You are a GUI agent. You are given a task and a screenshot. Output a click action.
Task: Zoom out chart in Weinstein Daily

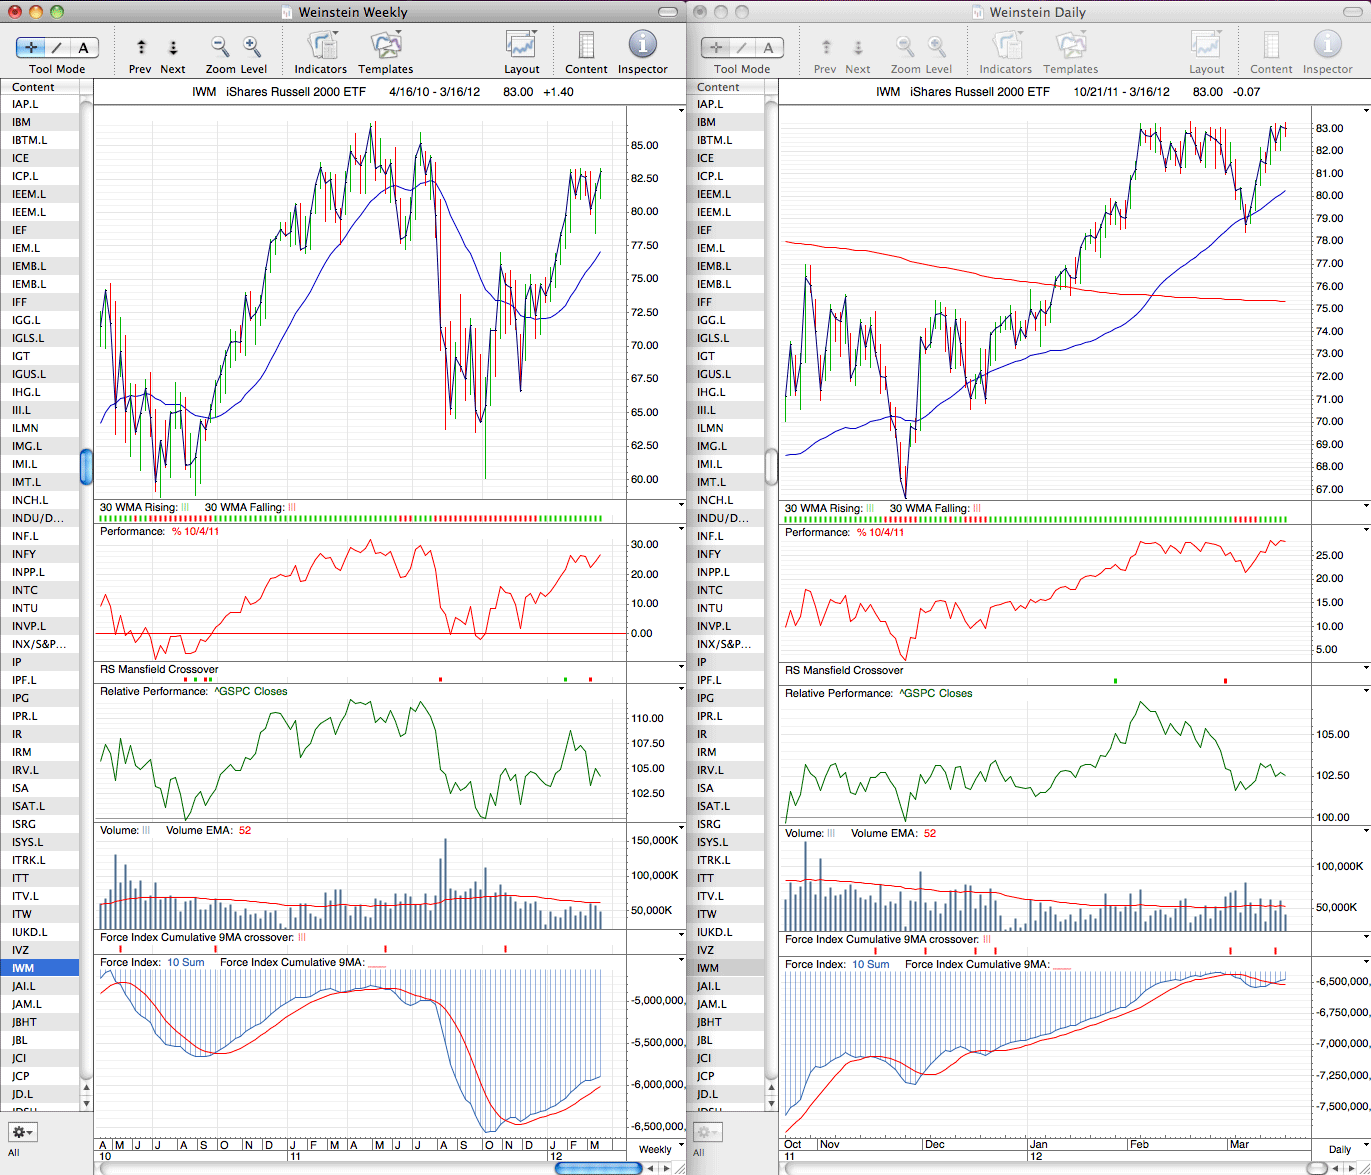click(905, 47)
